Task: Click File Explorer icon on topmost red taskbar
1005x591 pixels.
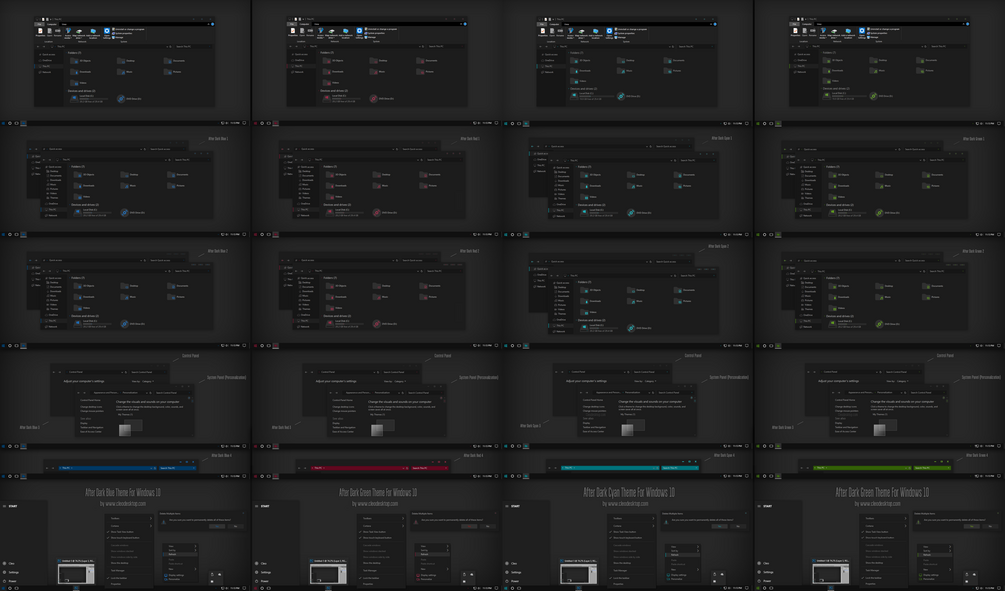Action: (276, 123)
